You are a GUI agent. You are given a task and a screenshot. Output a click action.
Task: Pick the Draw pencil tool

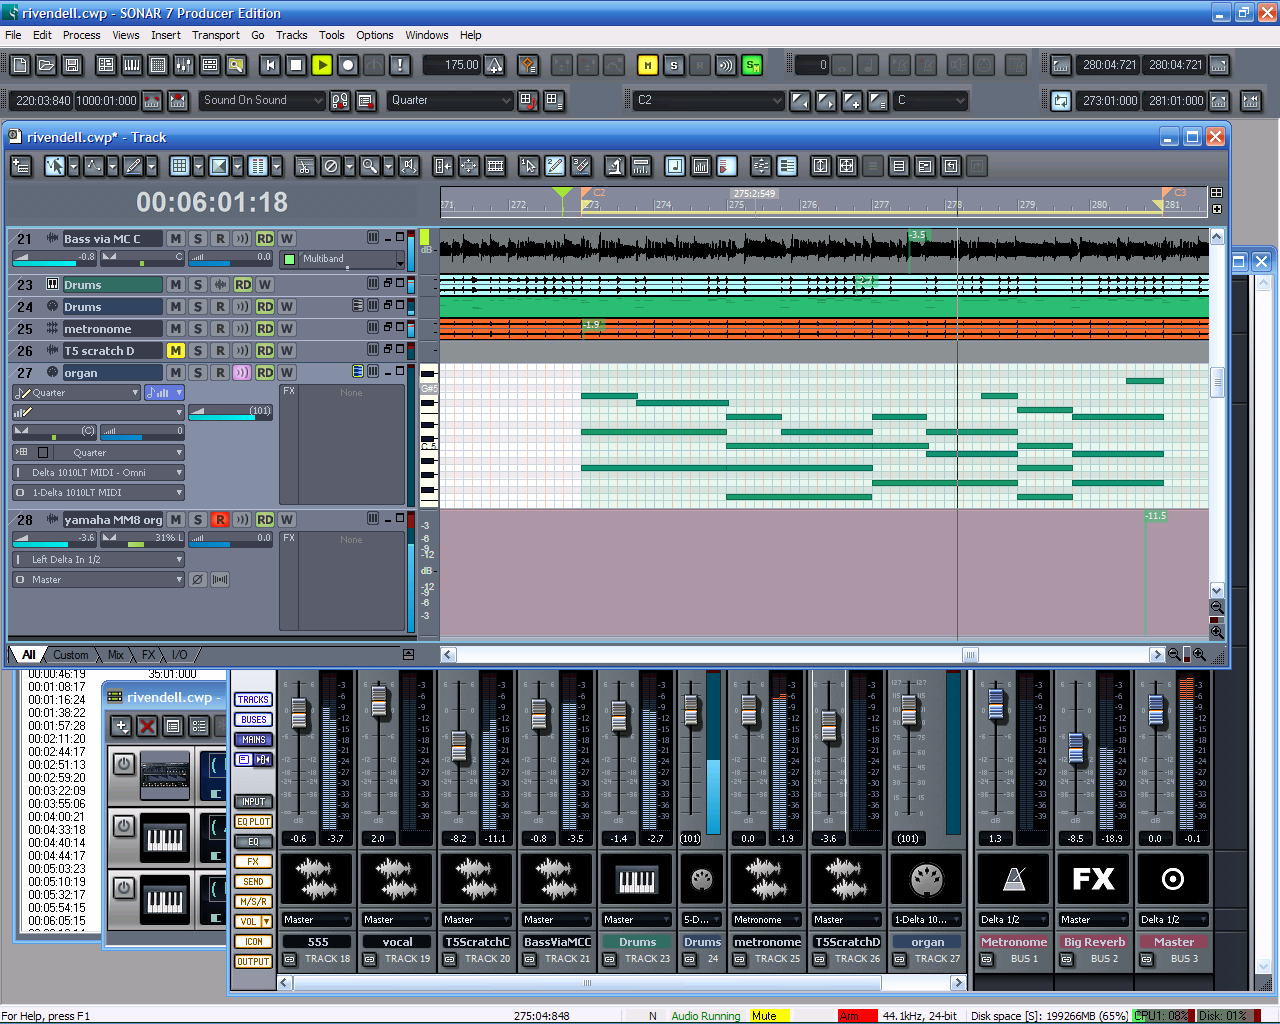tap(133, 166)
